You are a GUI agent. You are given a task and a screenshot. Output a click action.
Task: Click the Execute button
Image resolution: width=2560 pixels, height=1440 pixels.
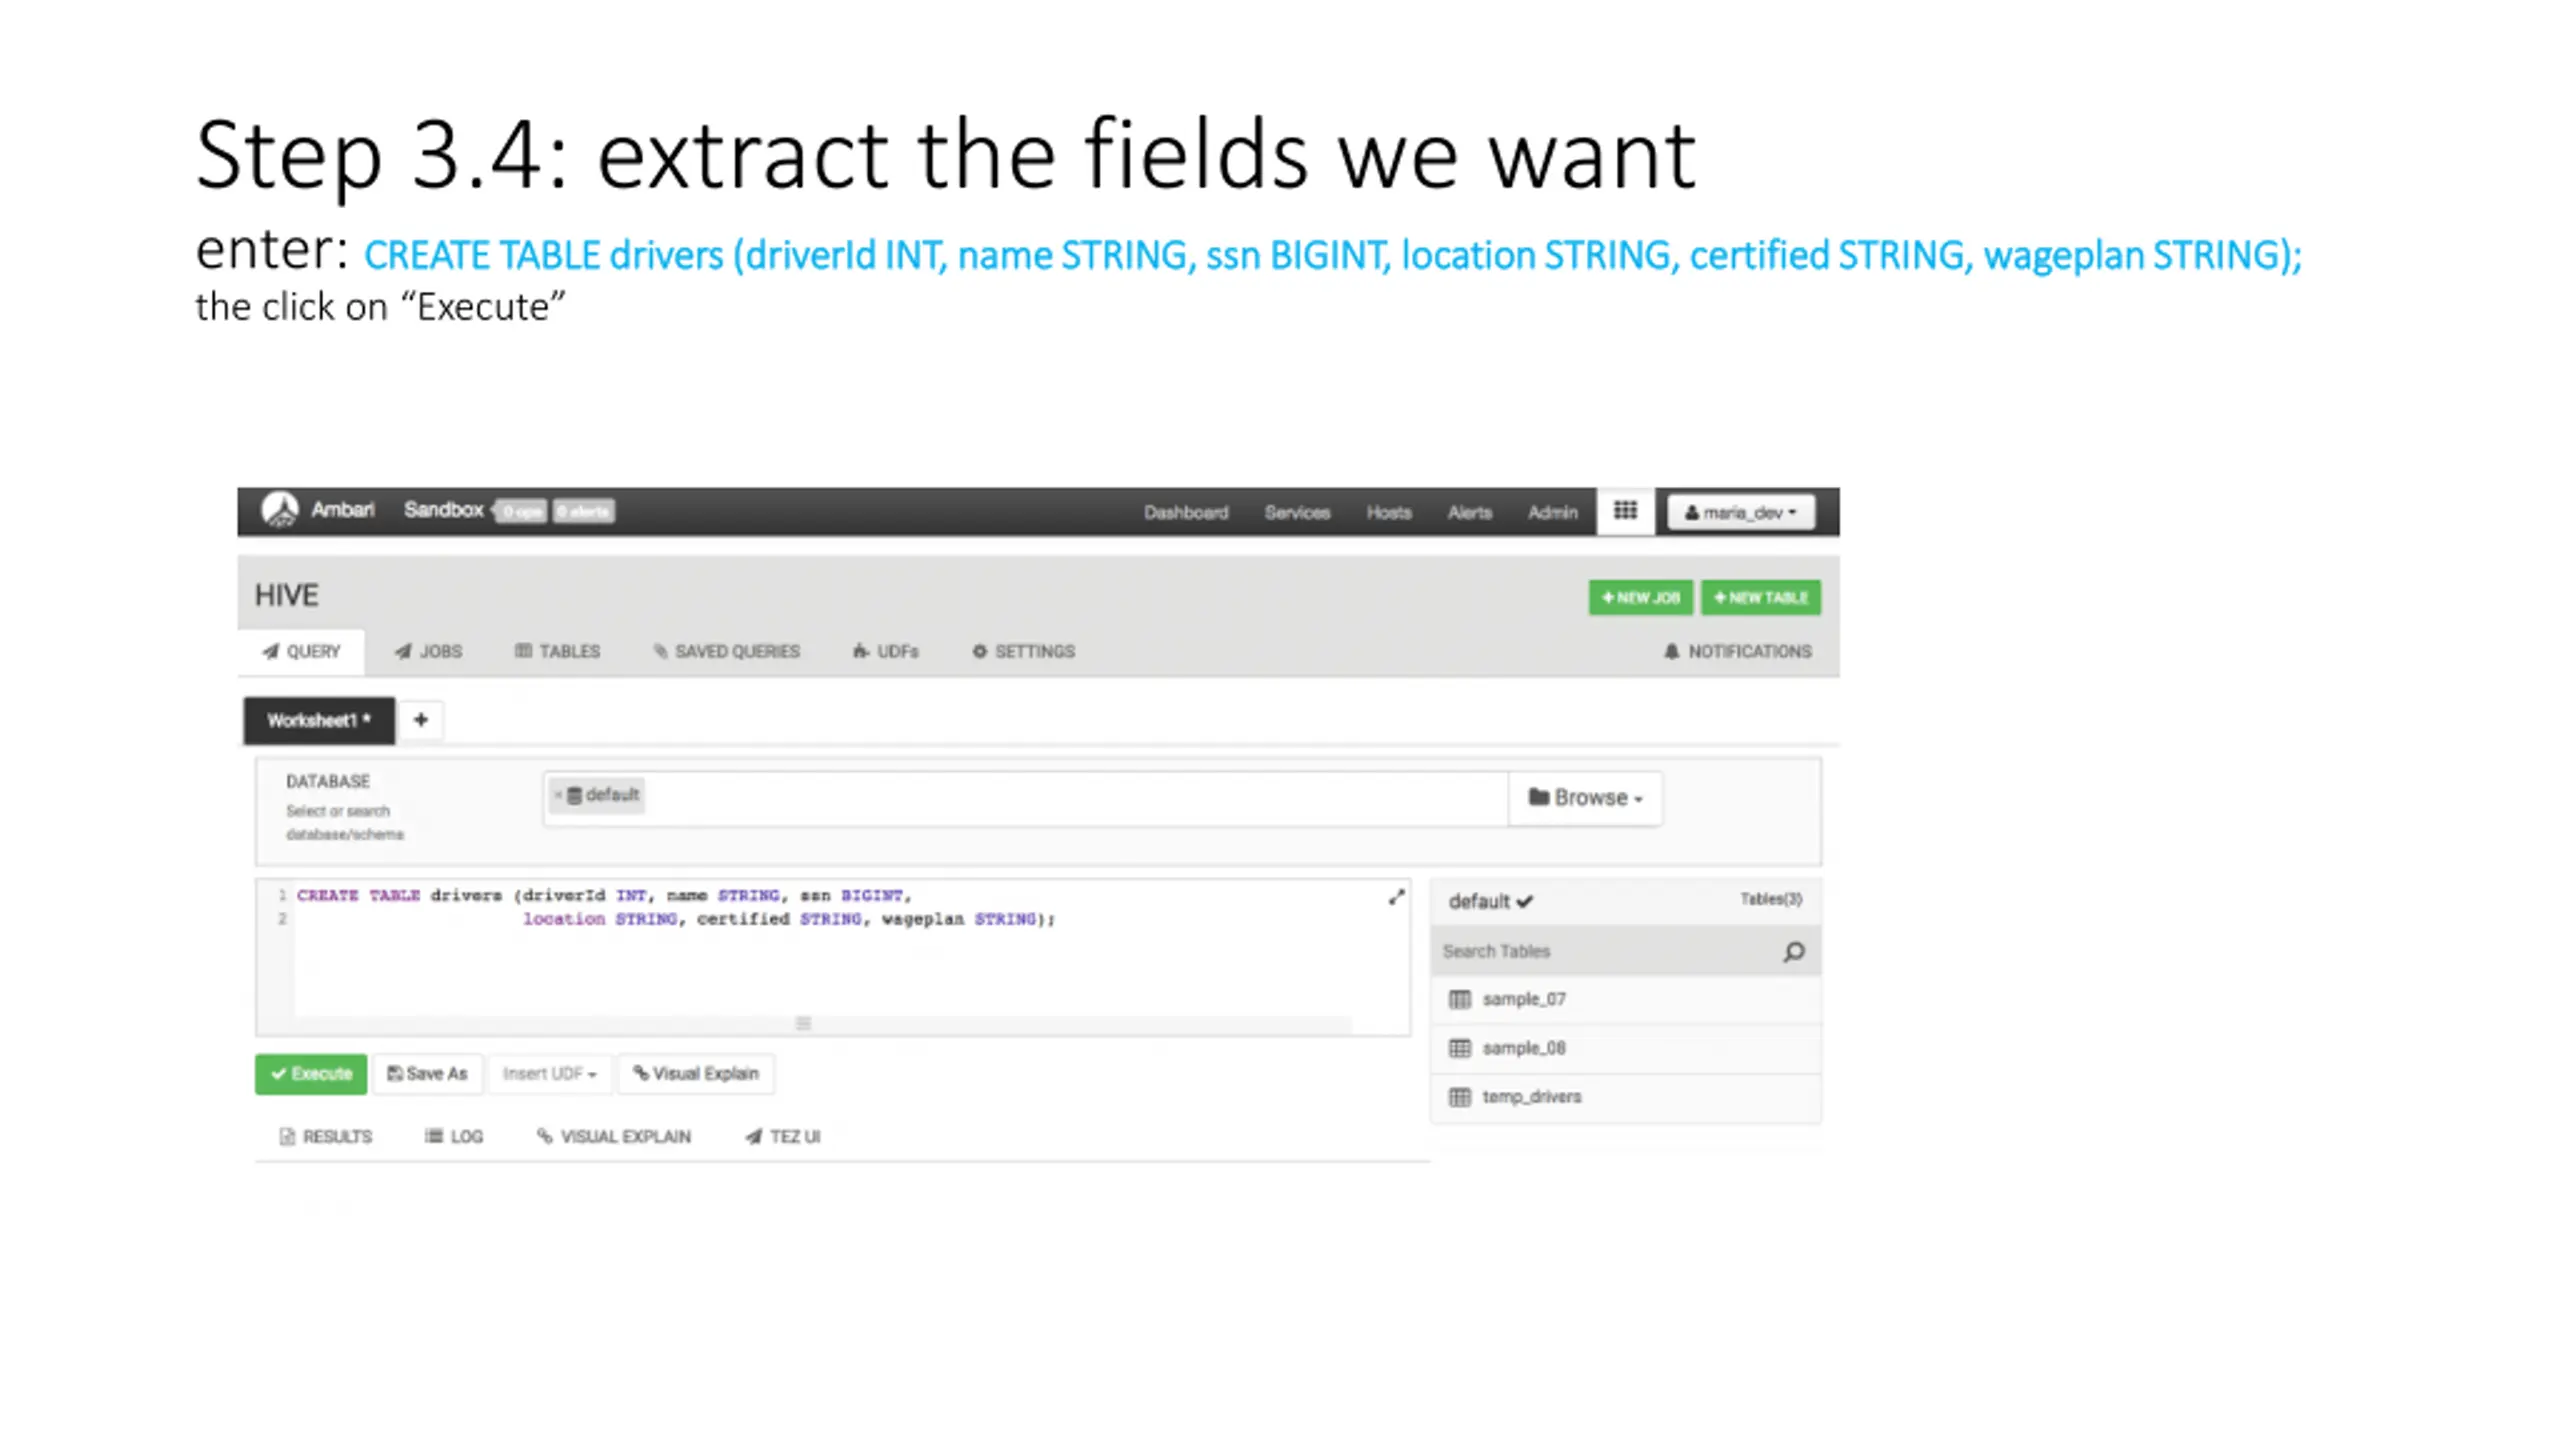pyautogui.click(x=311, y=1074)
